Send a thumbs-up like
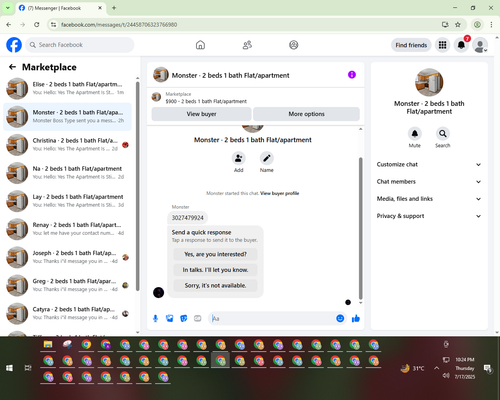Image resolution: width=500 pixels, height=400 pixels. [x=356, y=319]
